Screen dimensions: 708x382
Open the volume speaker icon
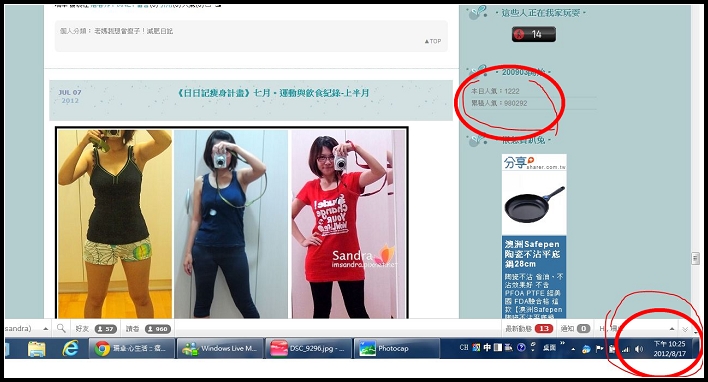(x=639, y=349)
